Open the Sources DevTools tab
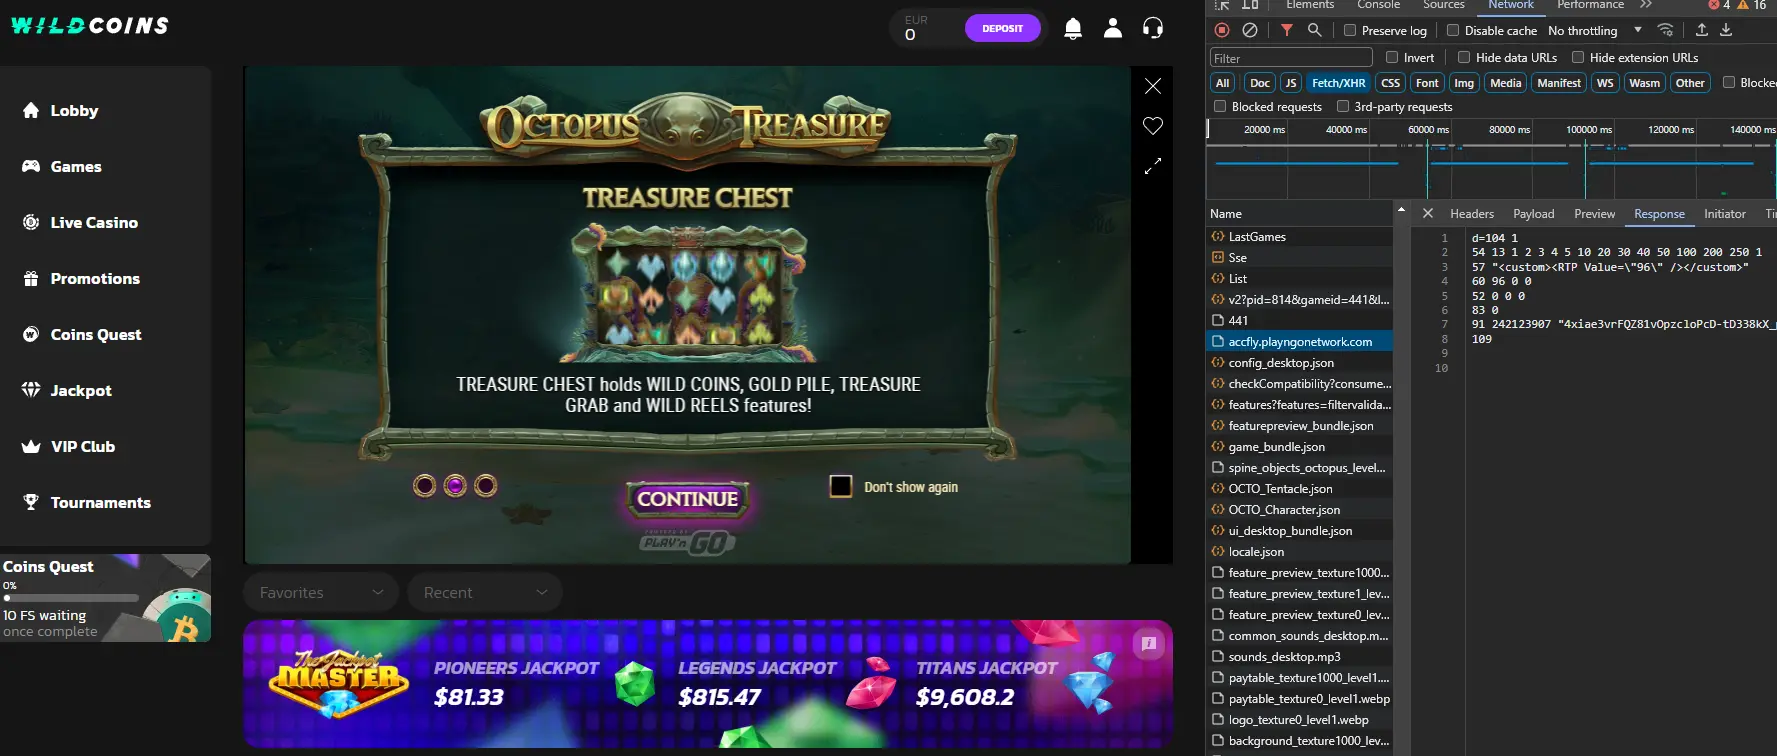 1444,5
